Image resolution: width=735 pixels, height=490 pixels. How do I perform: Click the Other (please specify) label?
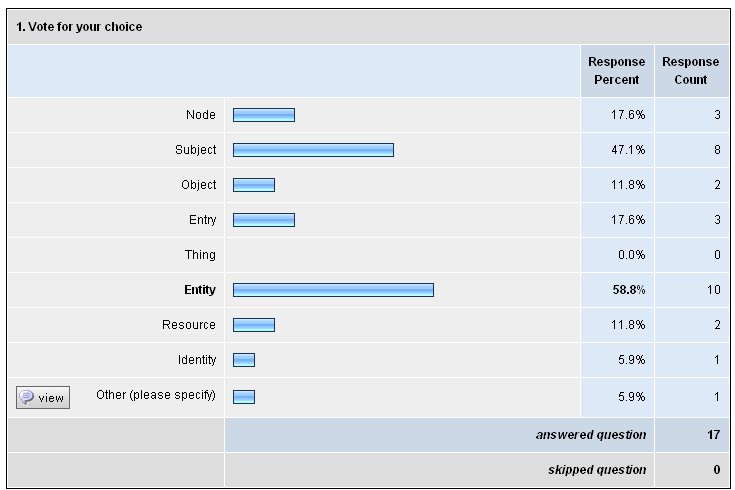156,395
